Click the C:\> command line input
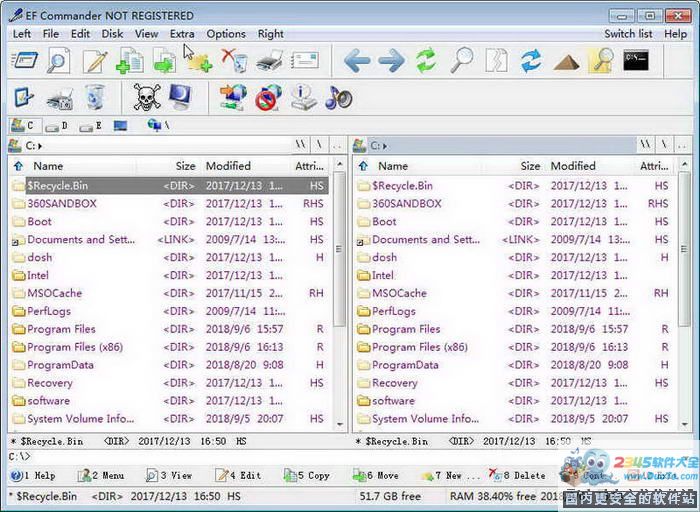The height and width of the screenshot is (512, 700). point(286,457)
